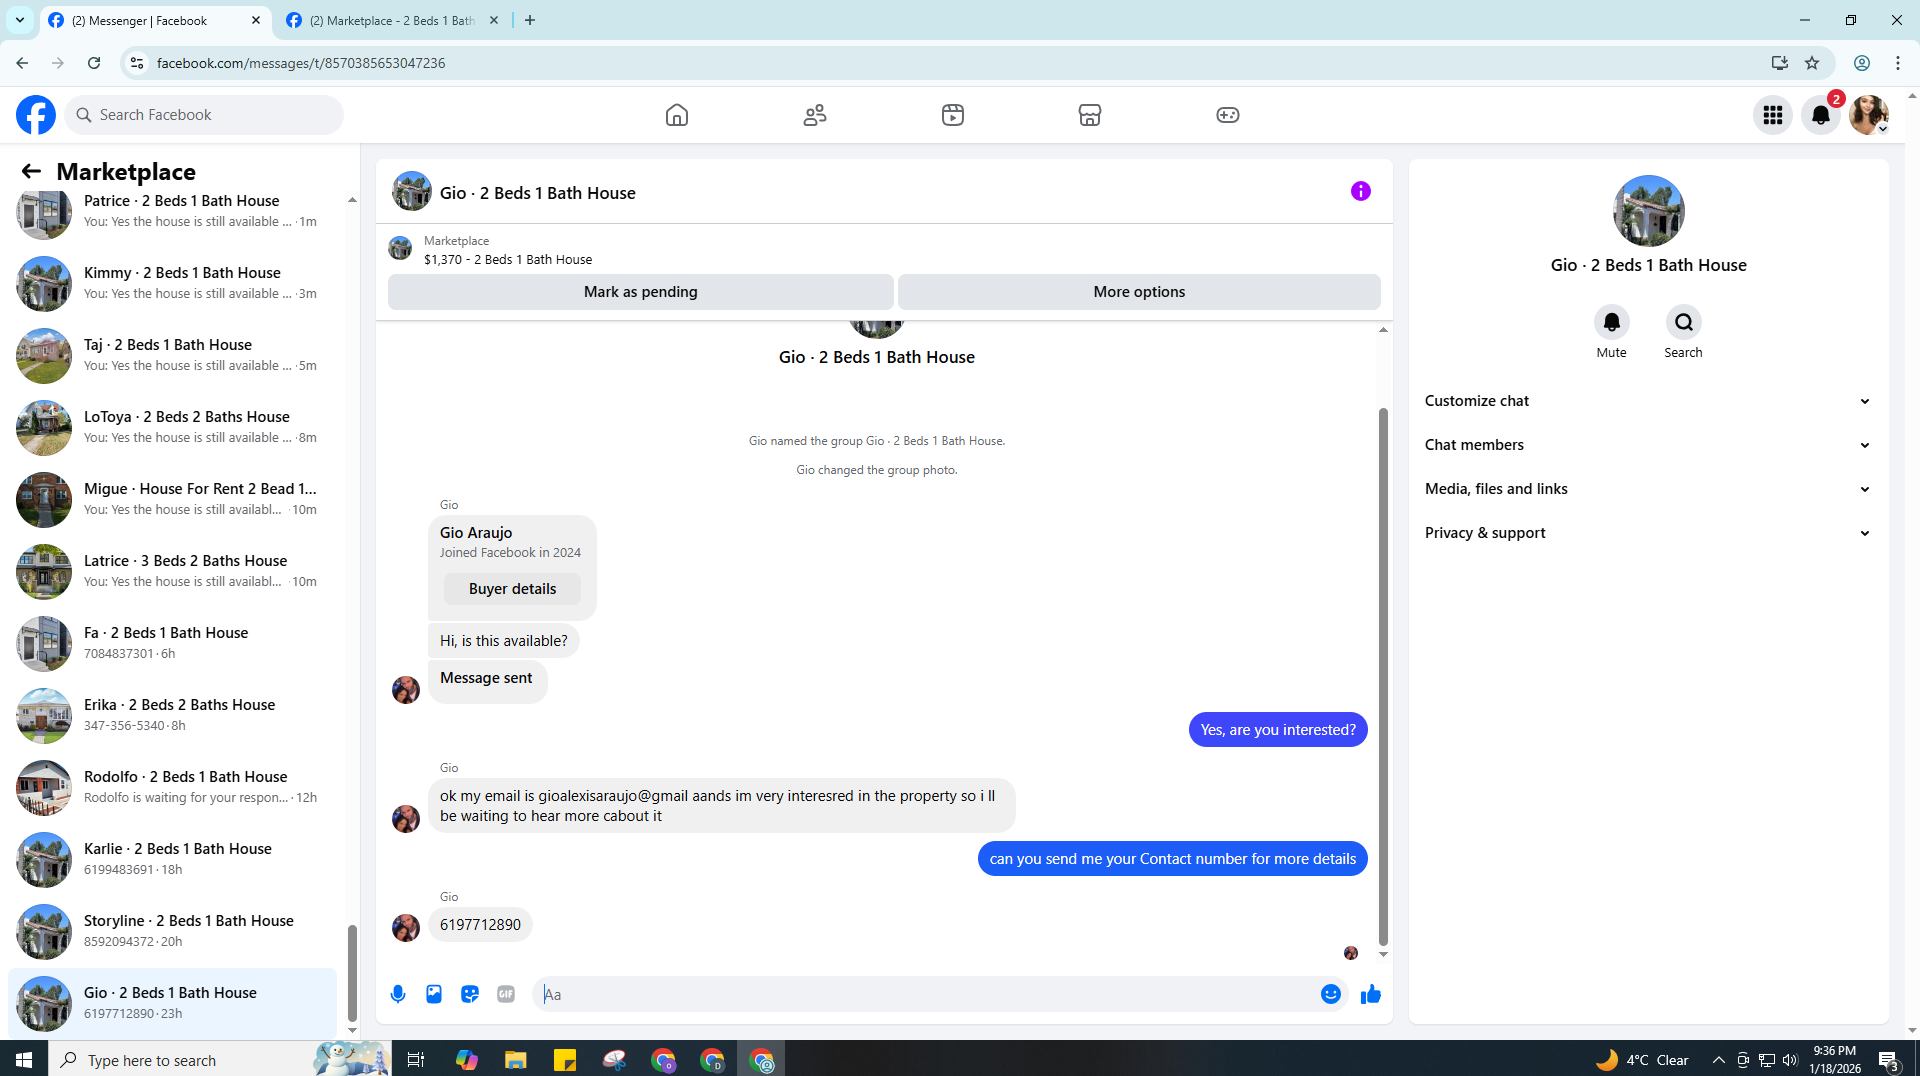Open Rodolfo 2 Beds 1 Bath conversation
1920x1076 pixels.
(x=173, y=787)
